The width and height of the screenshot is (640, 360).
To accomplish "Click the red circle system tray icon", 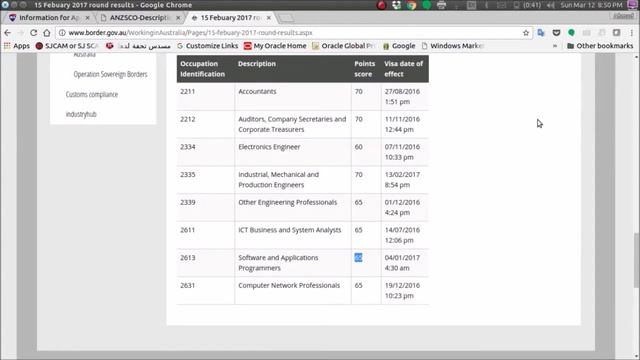I will coord(381,5).
